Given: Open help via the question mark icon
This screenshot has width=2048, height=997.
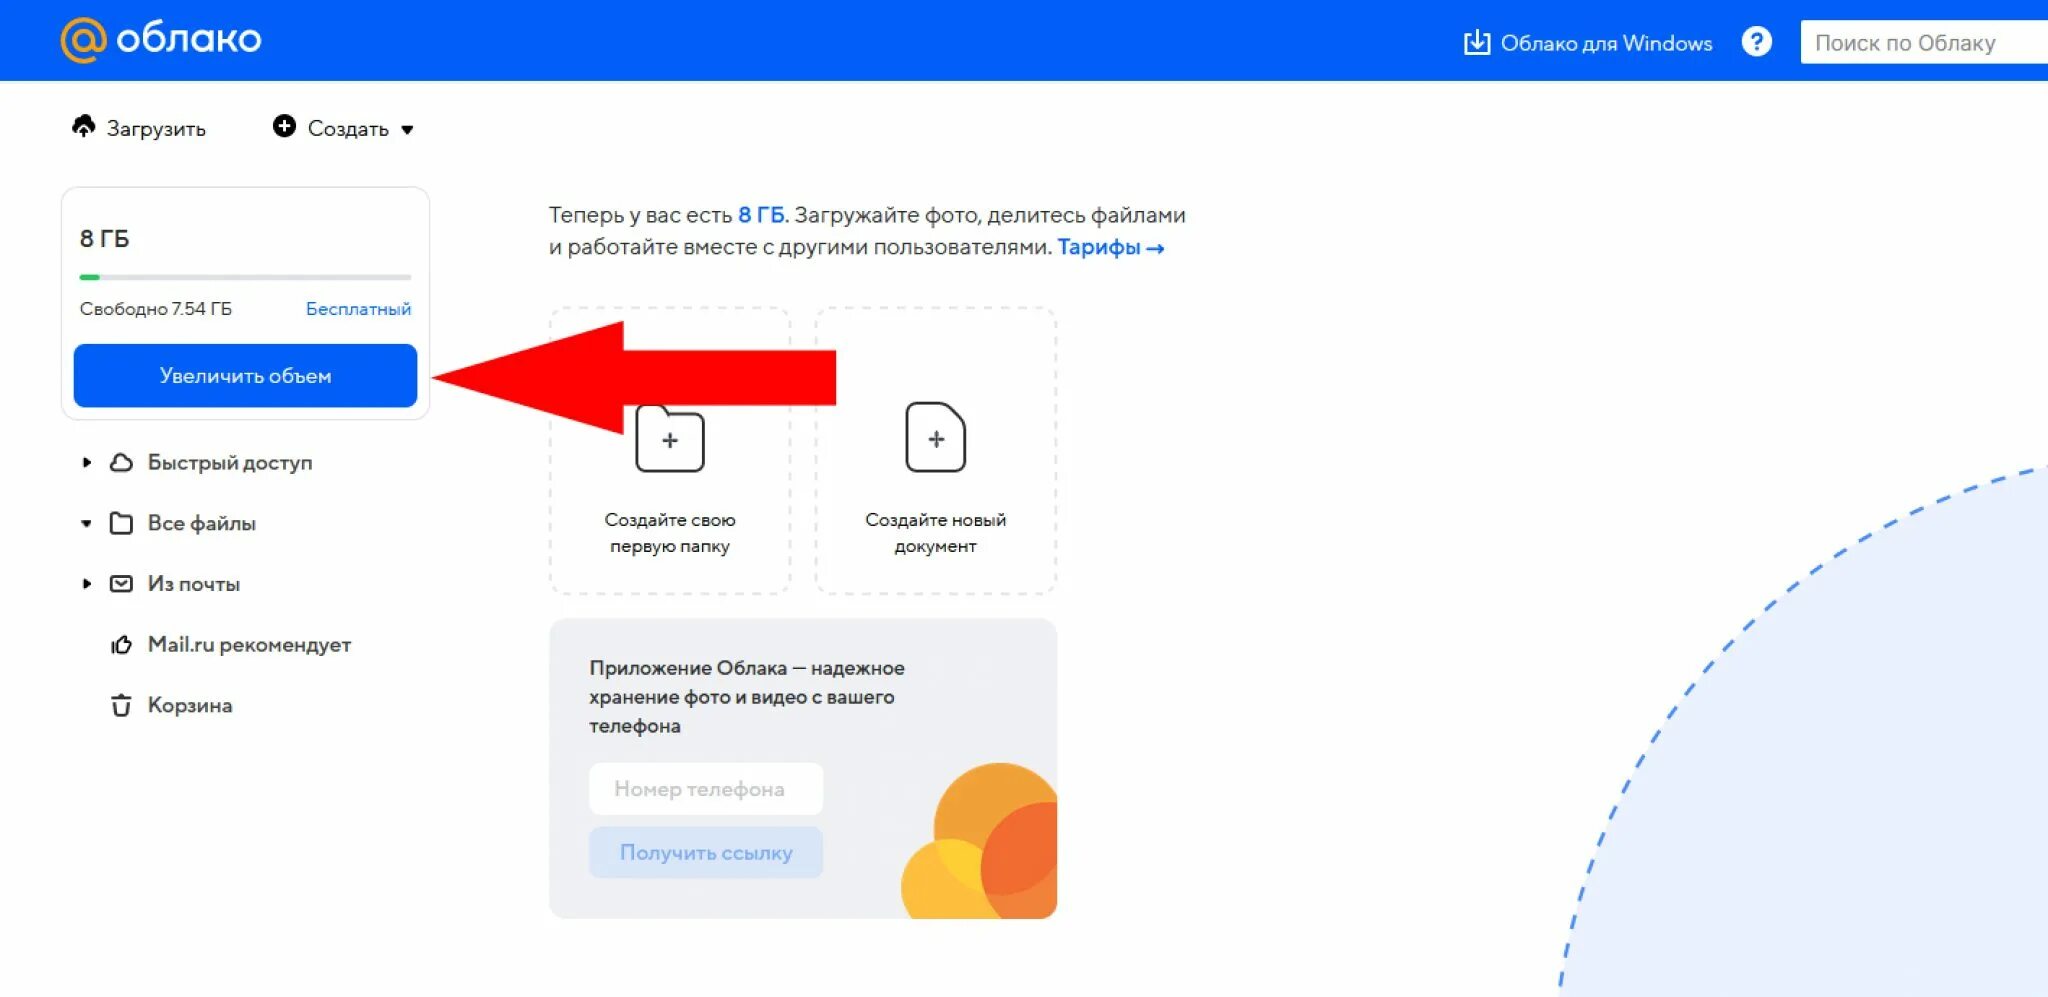Looking at the screenshot, I should click(x=1756, y=42).
